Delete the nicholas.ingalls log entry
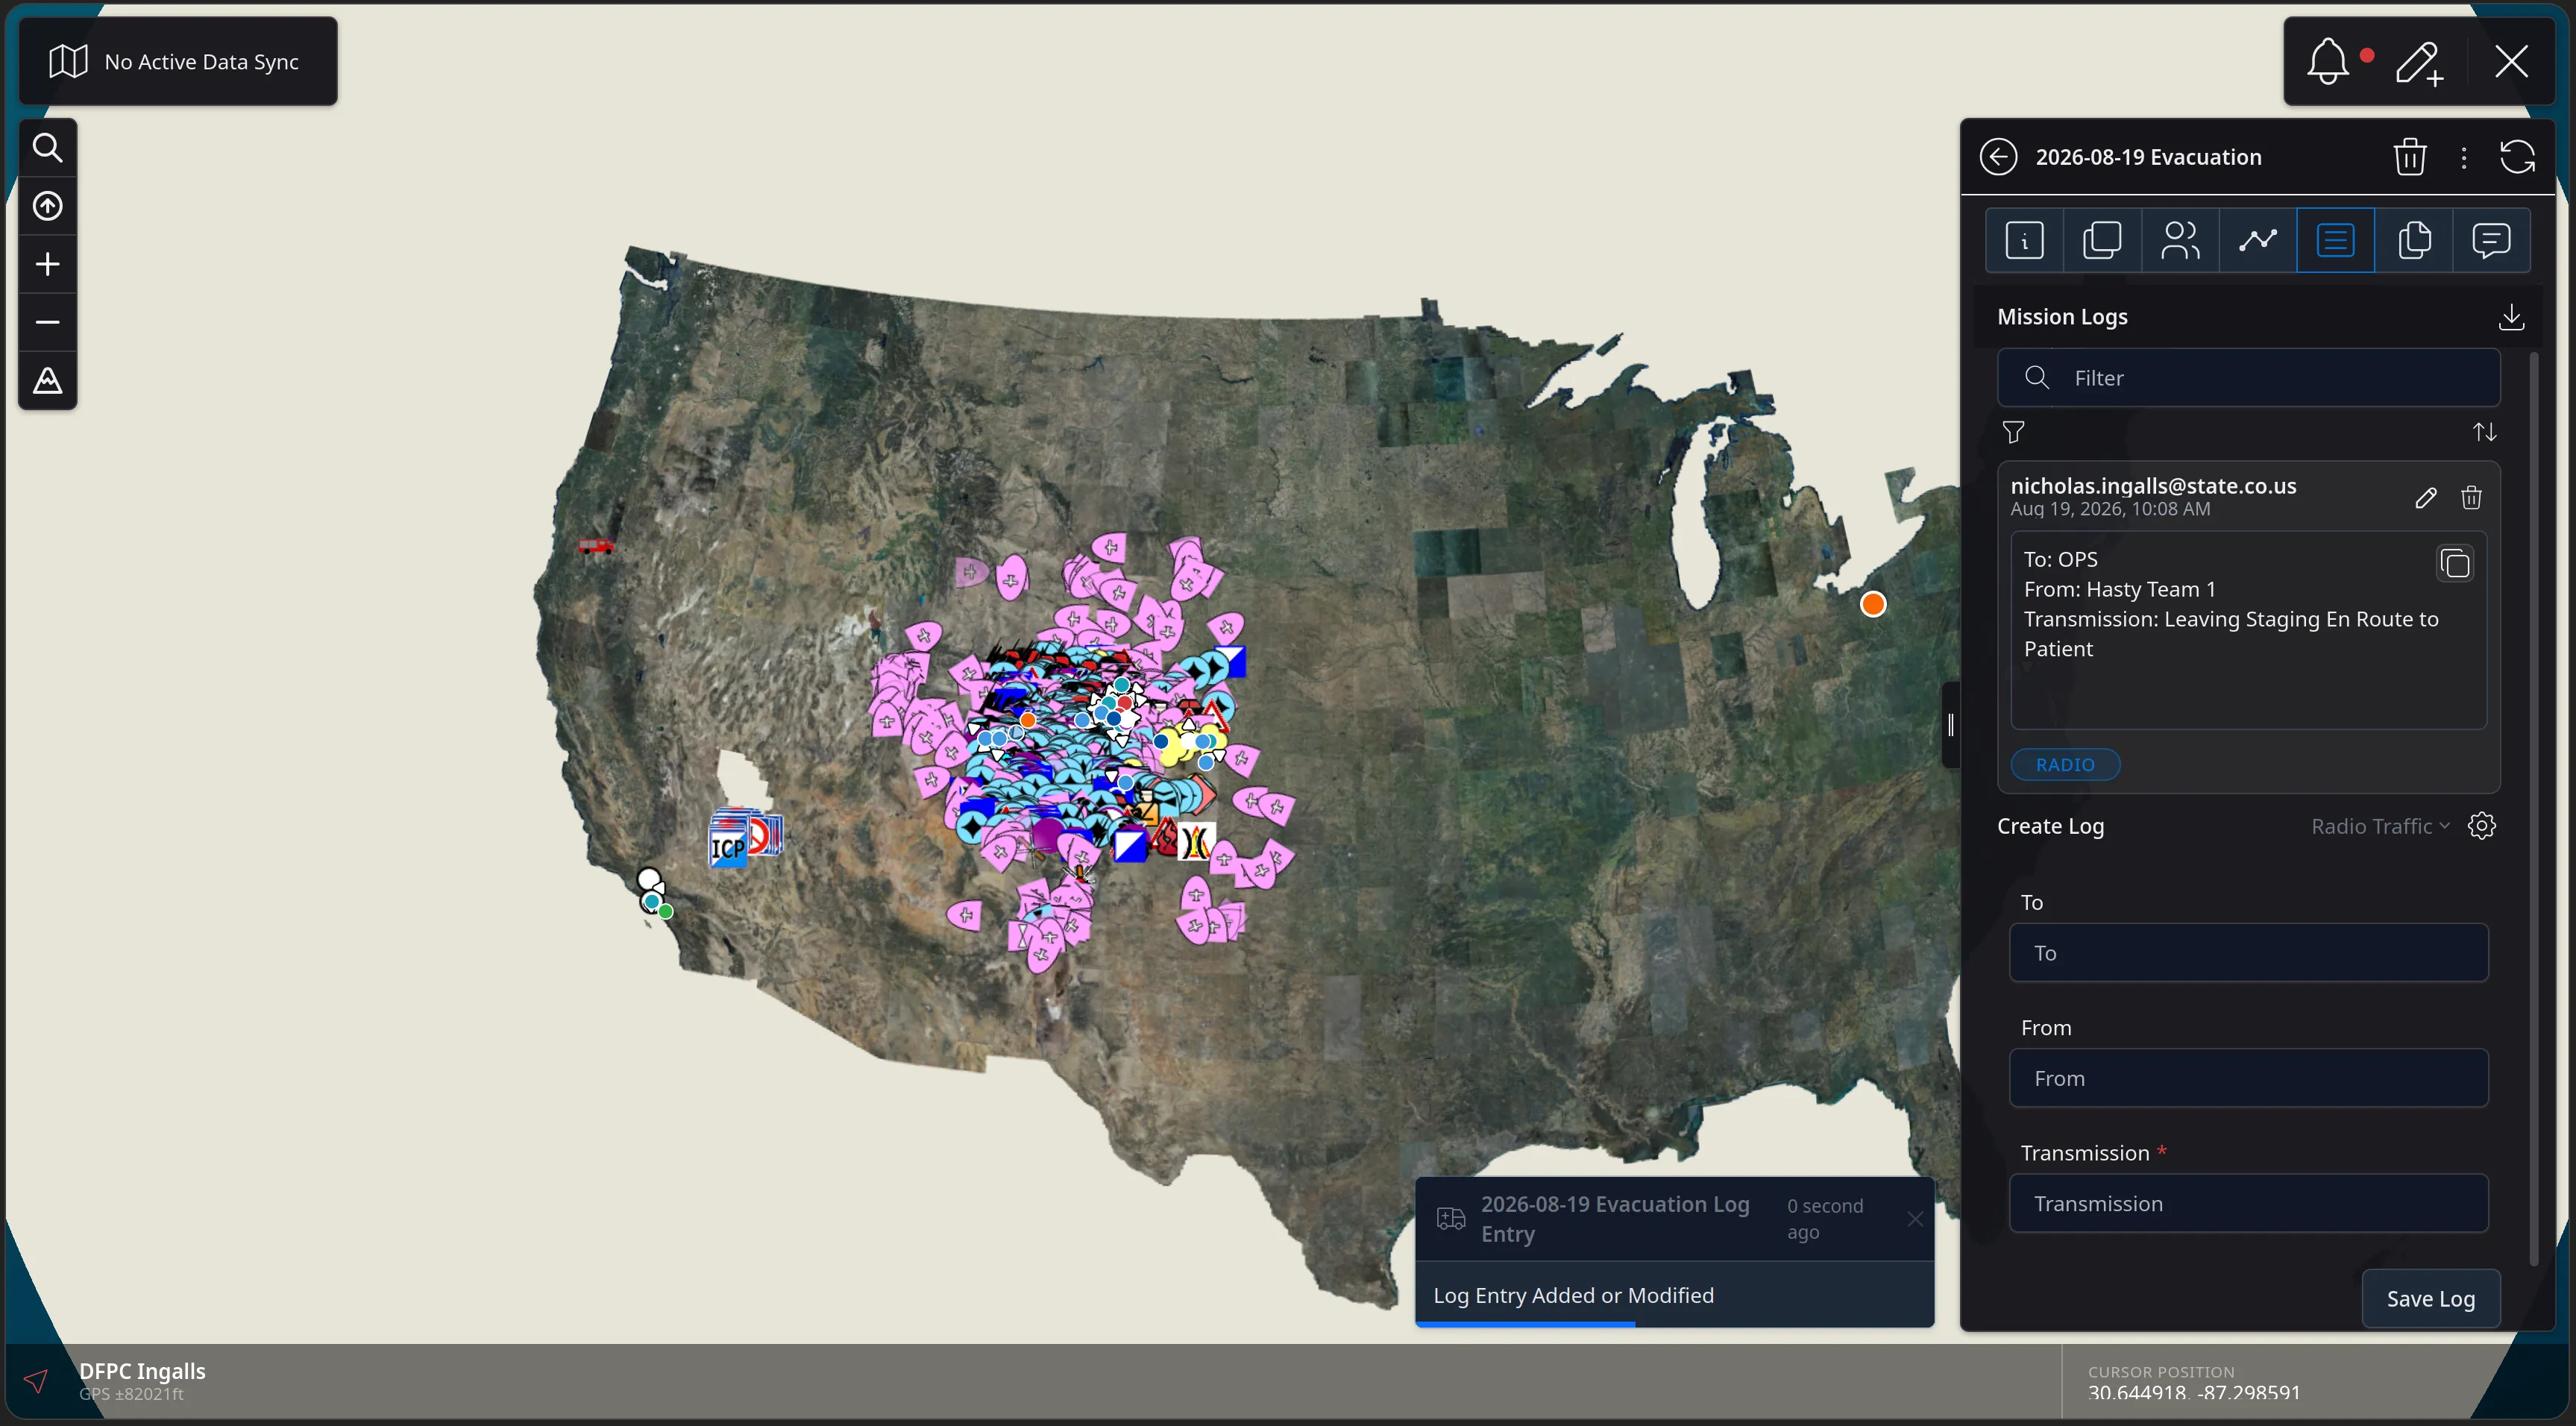The width and height of the screenshot is (2576, 1426). [2471, 497]
